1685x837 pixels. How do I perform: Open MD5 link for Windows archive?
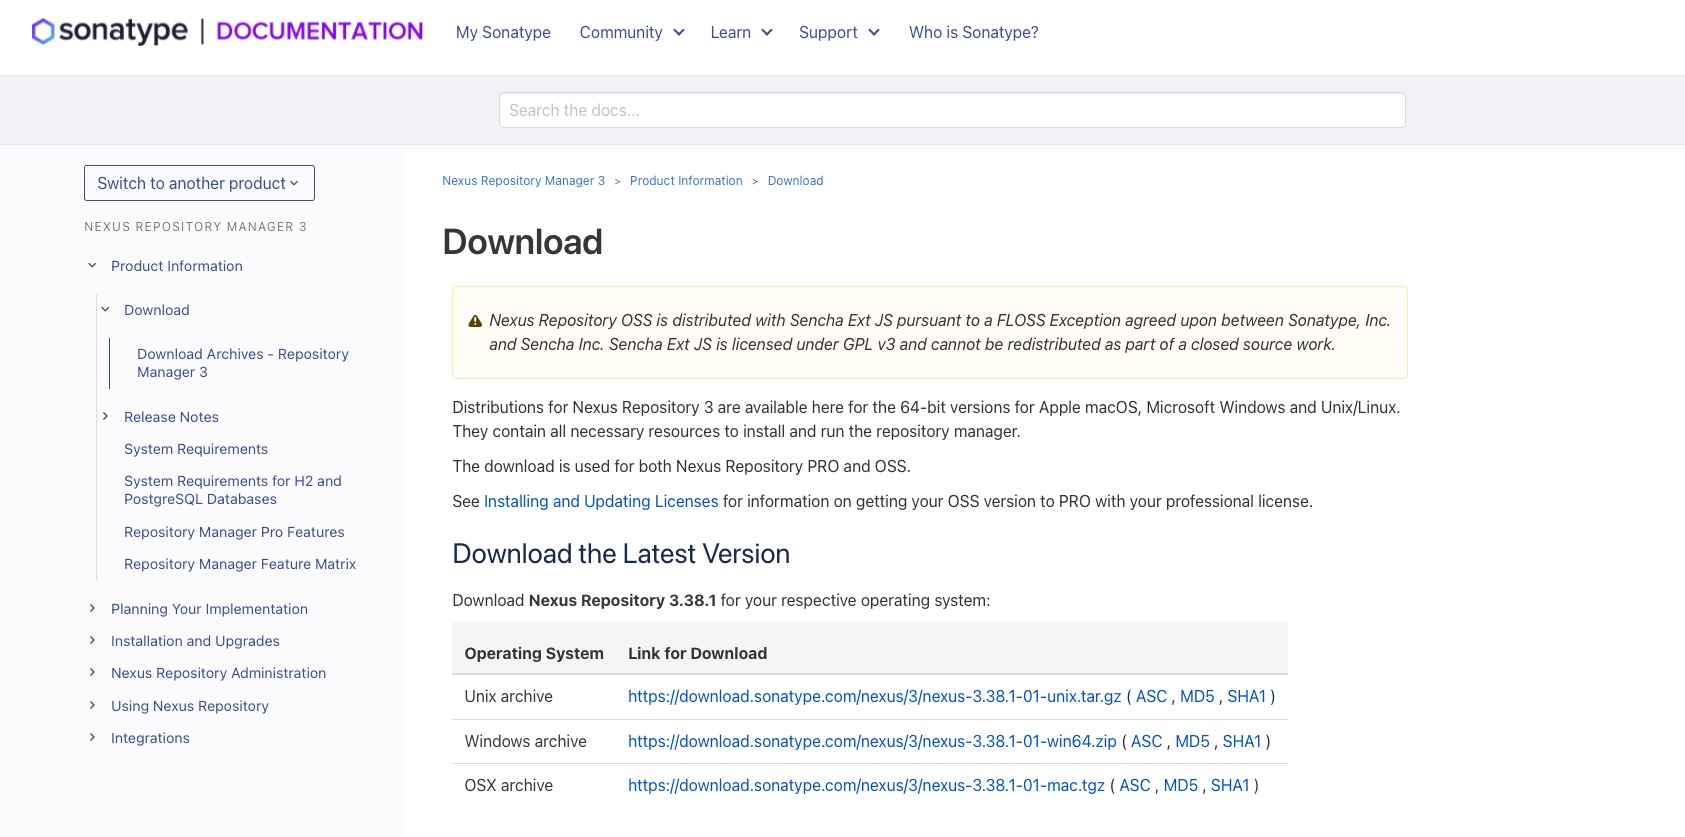click(1192, 741)
